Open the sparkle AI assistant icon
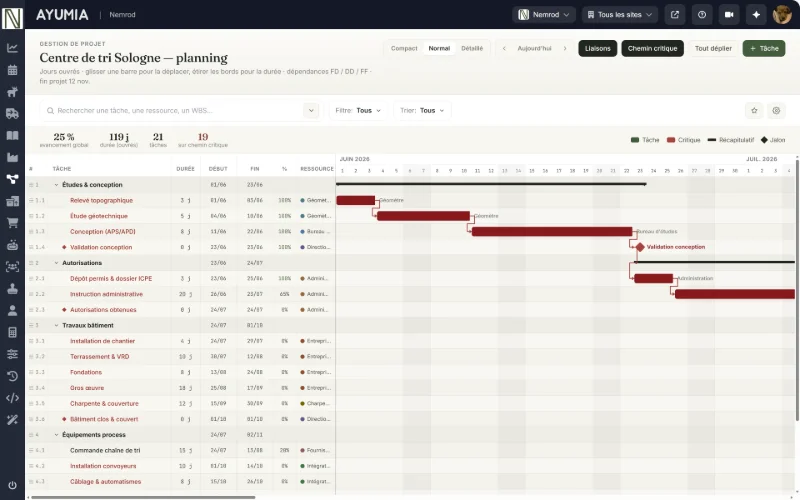Viewport: 800px width, 500px height. [x=756, y=15]
